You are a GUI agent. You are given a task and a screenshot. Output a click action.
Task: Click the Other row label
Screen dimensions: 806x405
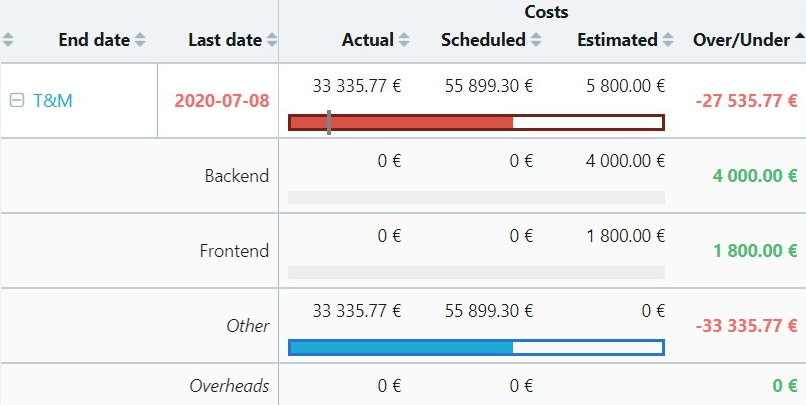[x=248, y=326]
